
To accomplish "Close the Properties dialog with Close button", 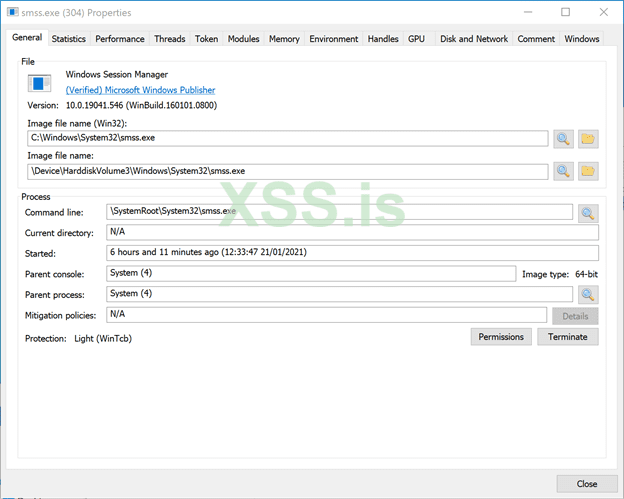I will tap(587, 484).
